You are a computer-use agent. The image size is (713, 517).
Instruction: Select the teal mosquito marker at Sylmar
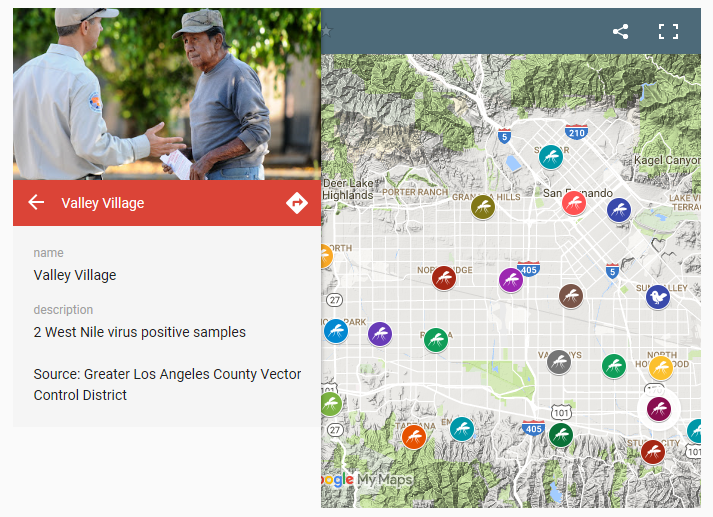pos(551,157)
